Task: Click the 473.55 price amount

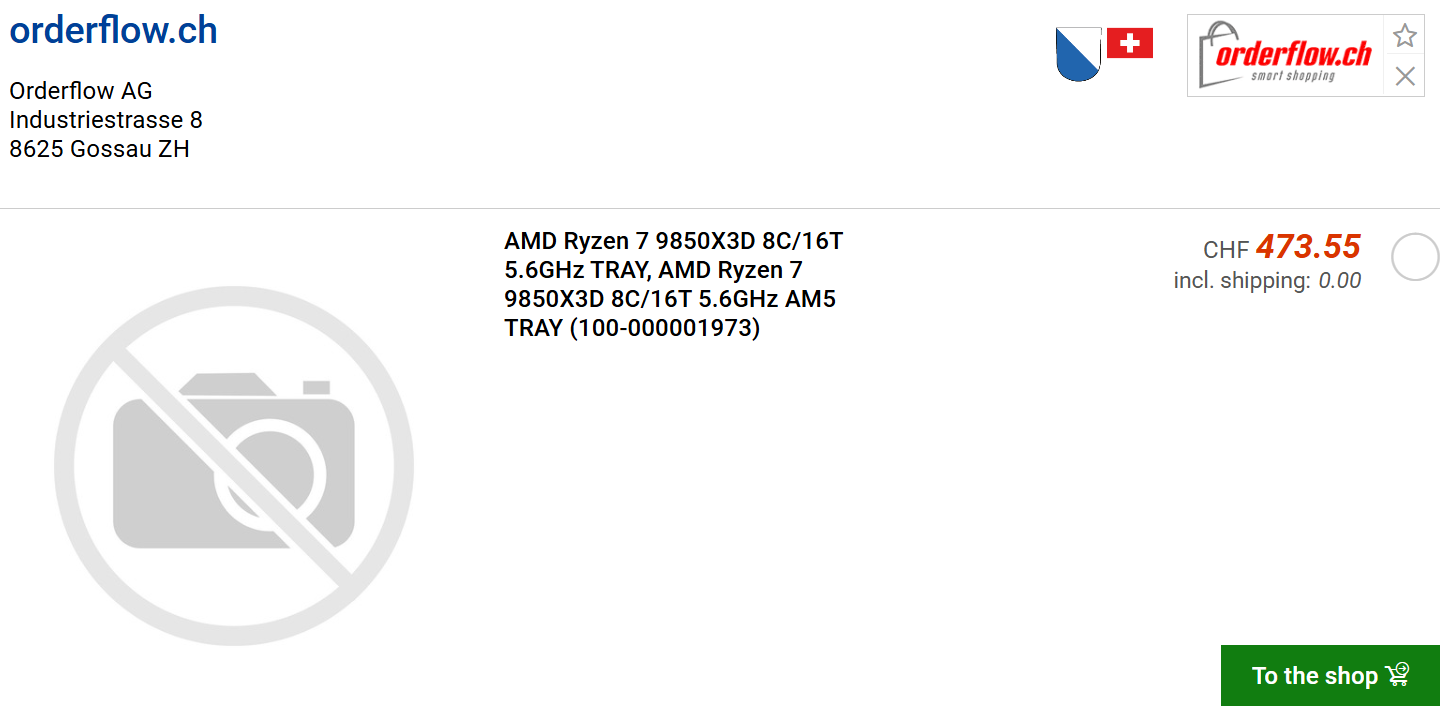Action: pyautogui.click(x=1308, y=247)
